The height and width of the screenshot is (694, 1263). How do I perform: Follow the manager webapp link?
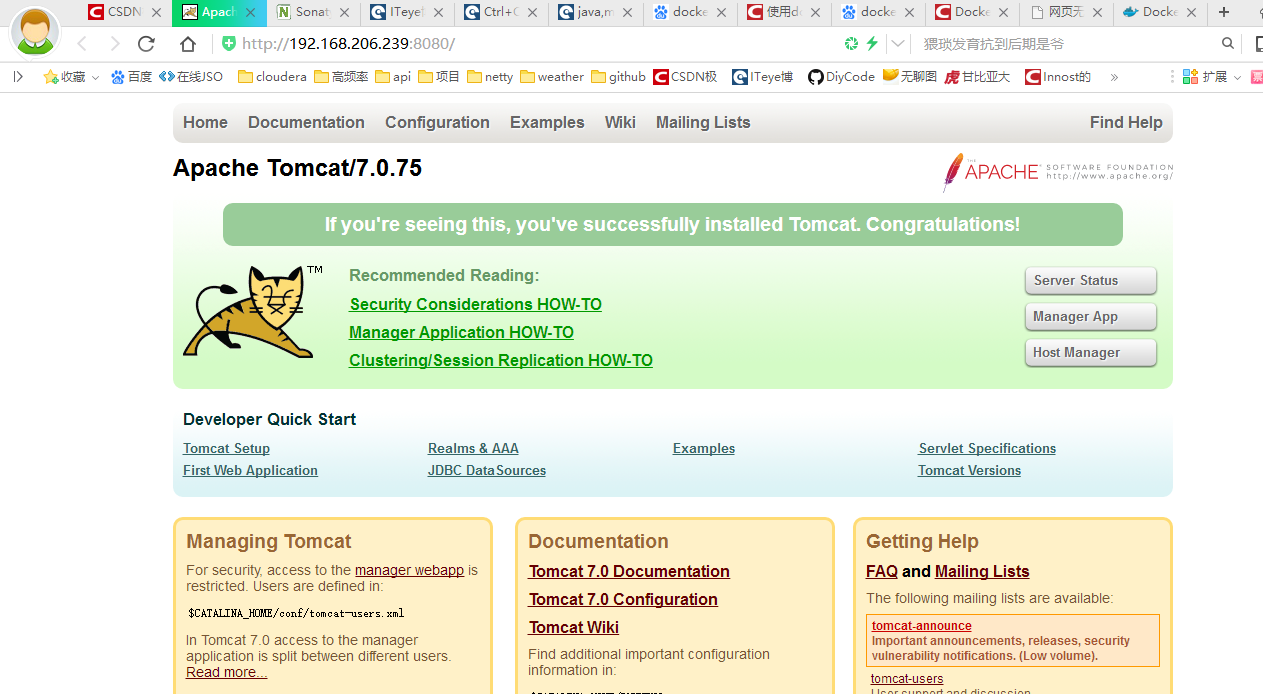click(409, 570)
